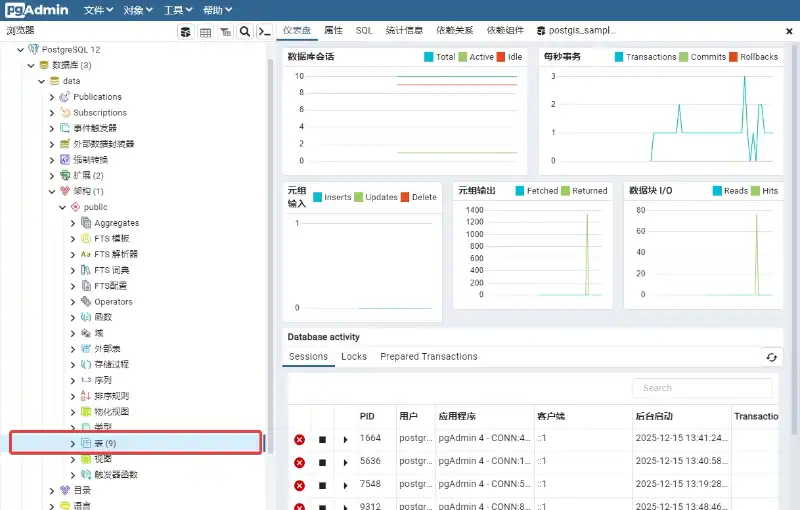
Task: Open the View Data grid icon
Action: pos(205,32)
